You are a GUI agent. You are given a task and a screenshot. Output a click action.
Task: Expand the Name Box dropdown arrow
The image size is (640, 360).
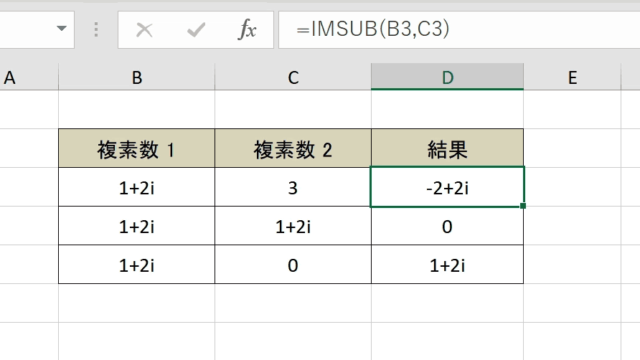[x=62, y=29]
